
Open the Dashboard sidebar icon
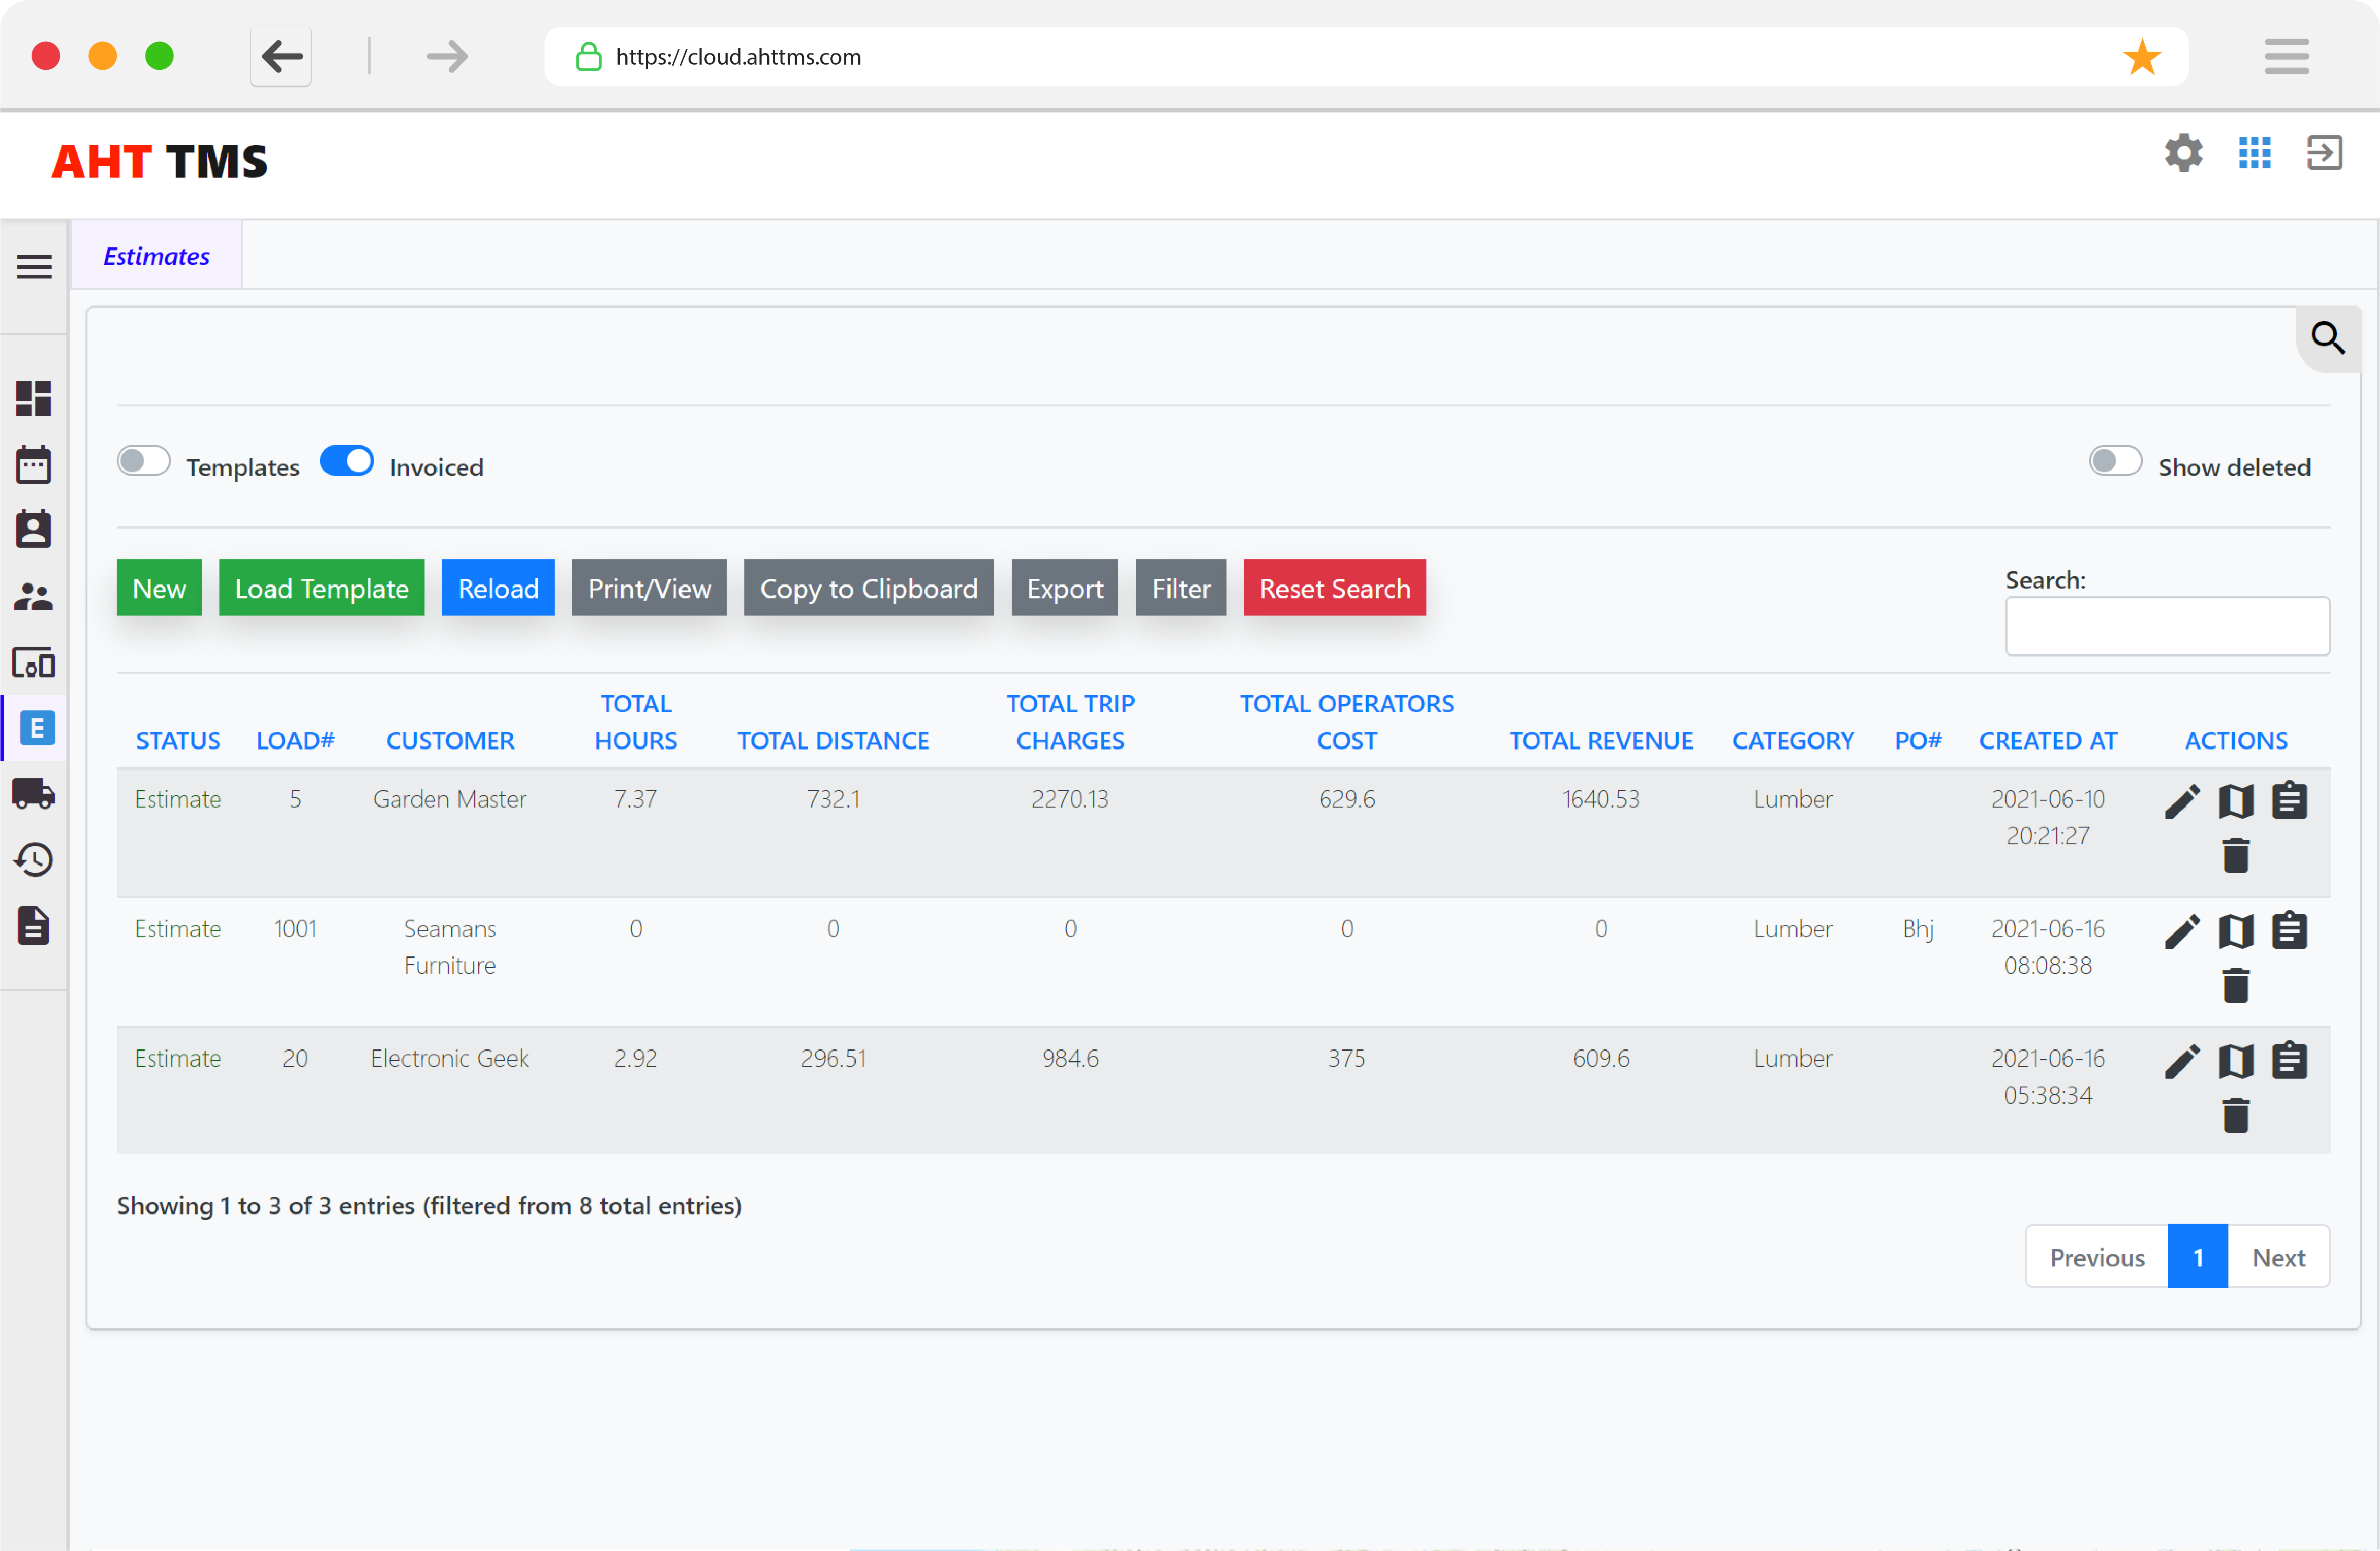tap(34, 399)
